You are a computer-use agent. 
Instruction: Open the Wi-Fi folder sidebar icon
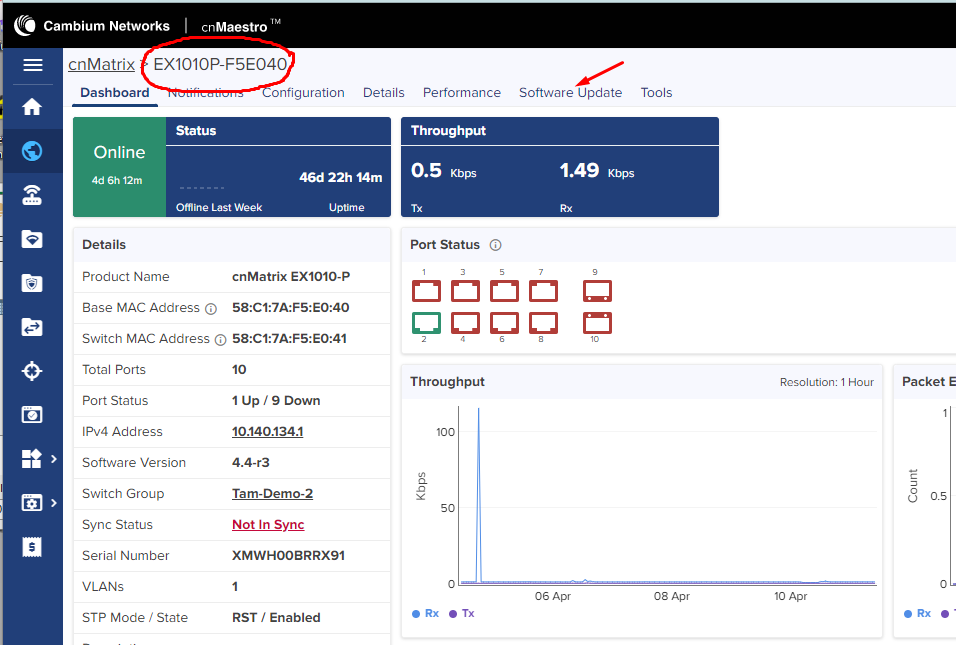(32, 239)
